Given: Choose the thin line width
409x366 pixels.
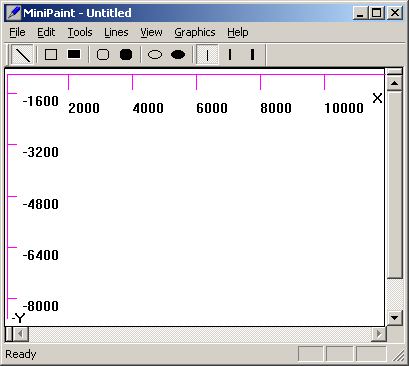Looking at the screenshot, I should pos(207,55).
